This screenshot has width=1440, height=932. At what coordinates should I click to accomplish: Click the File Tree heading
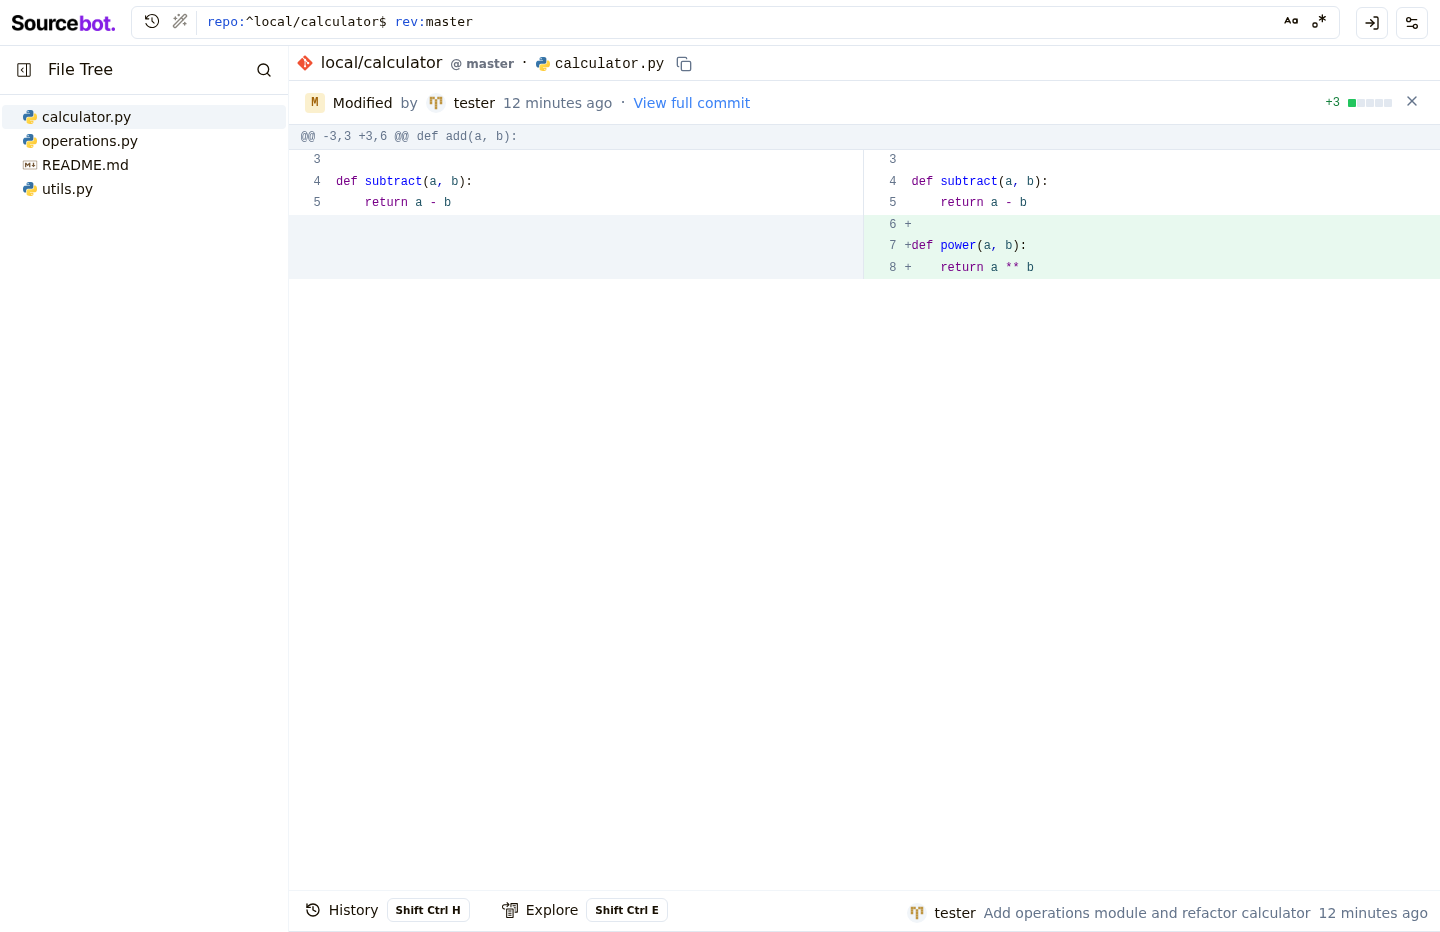(80, 70)
